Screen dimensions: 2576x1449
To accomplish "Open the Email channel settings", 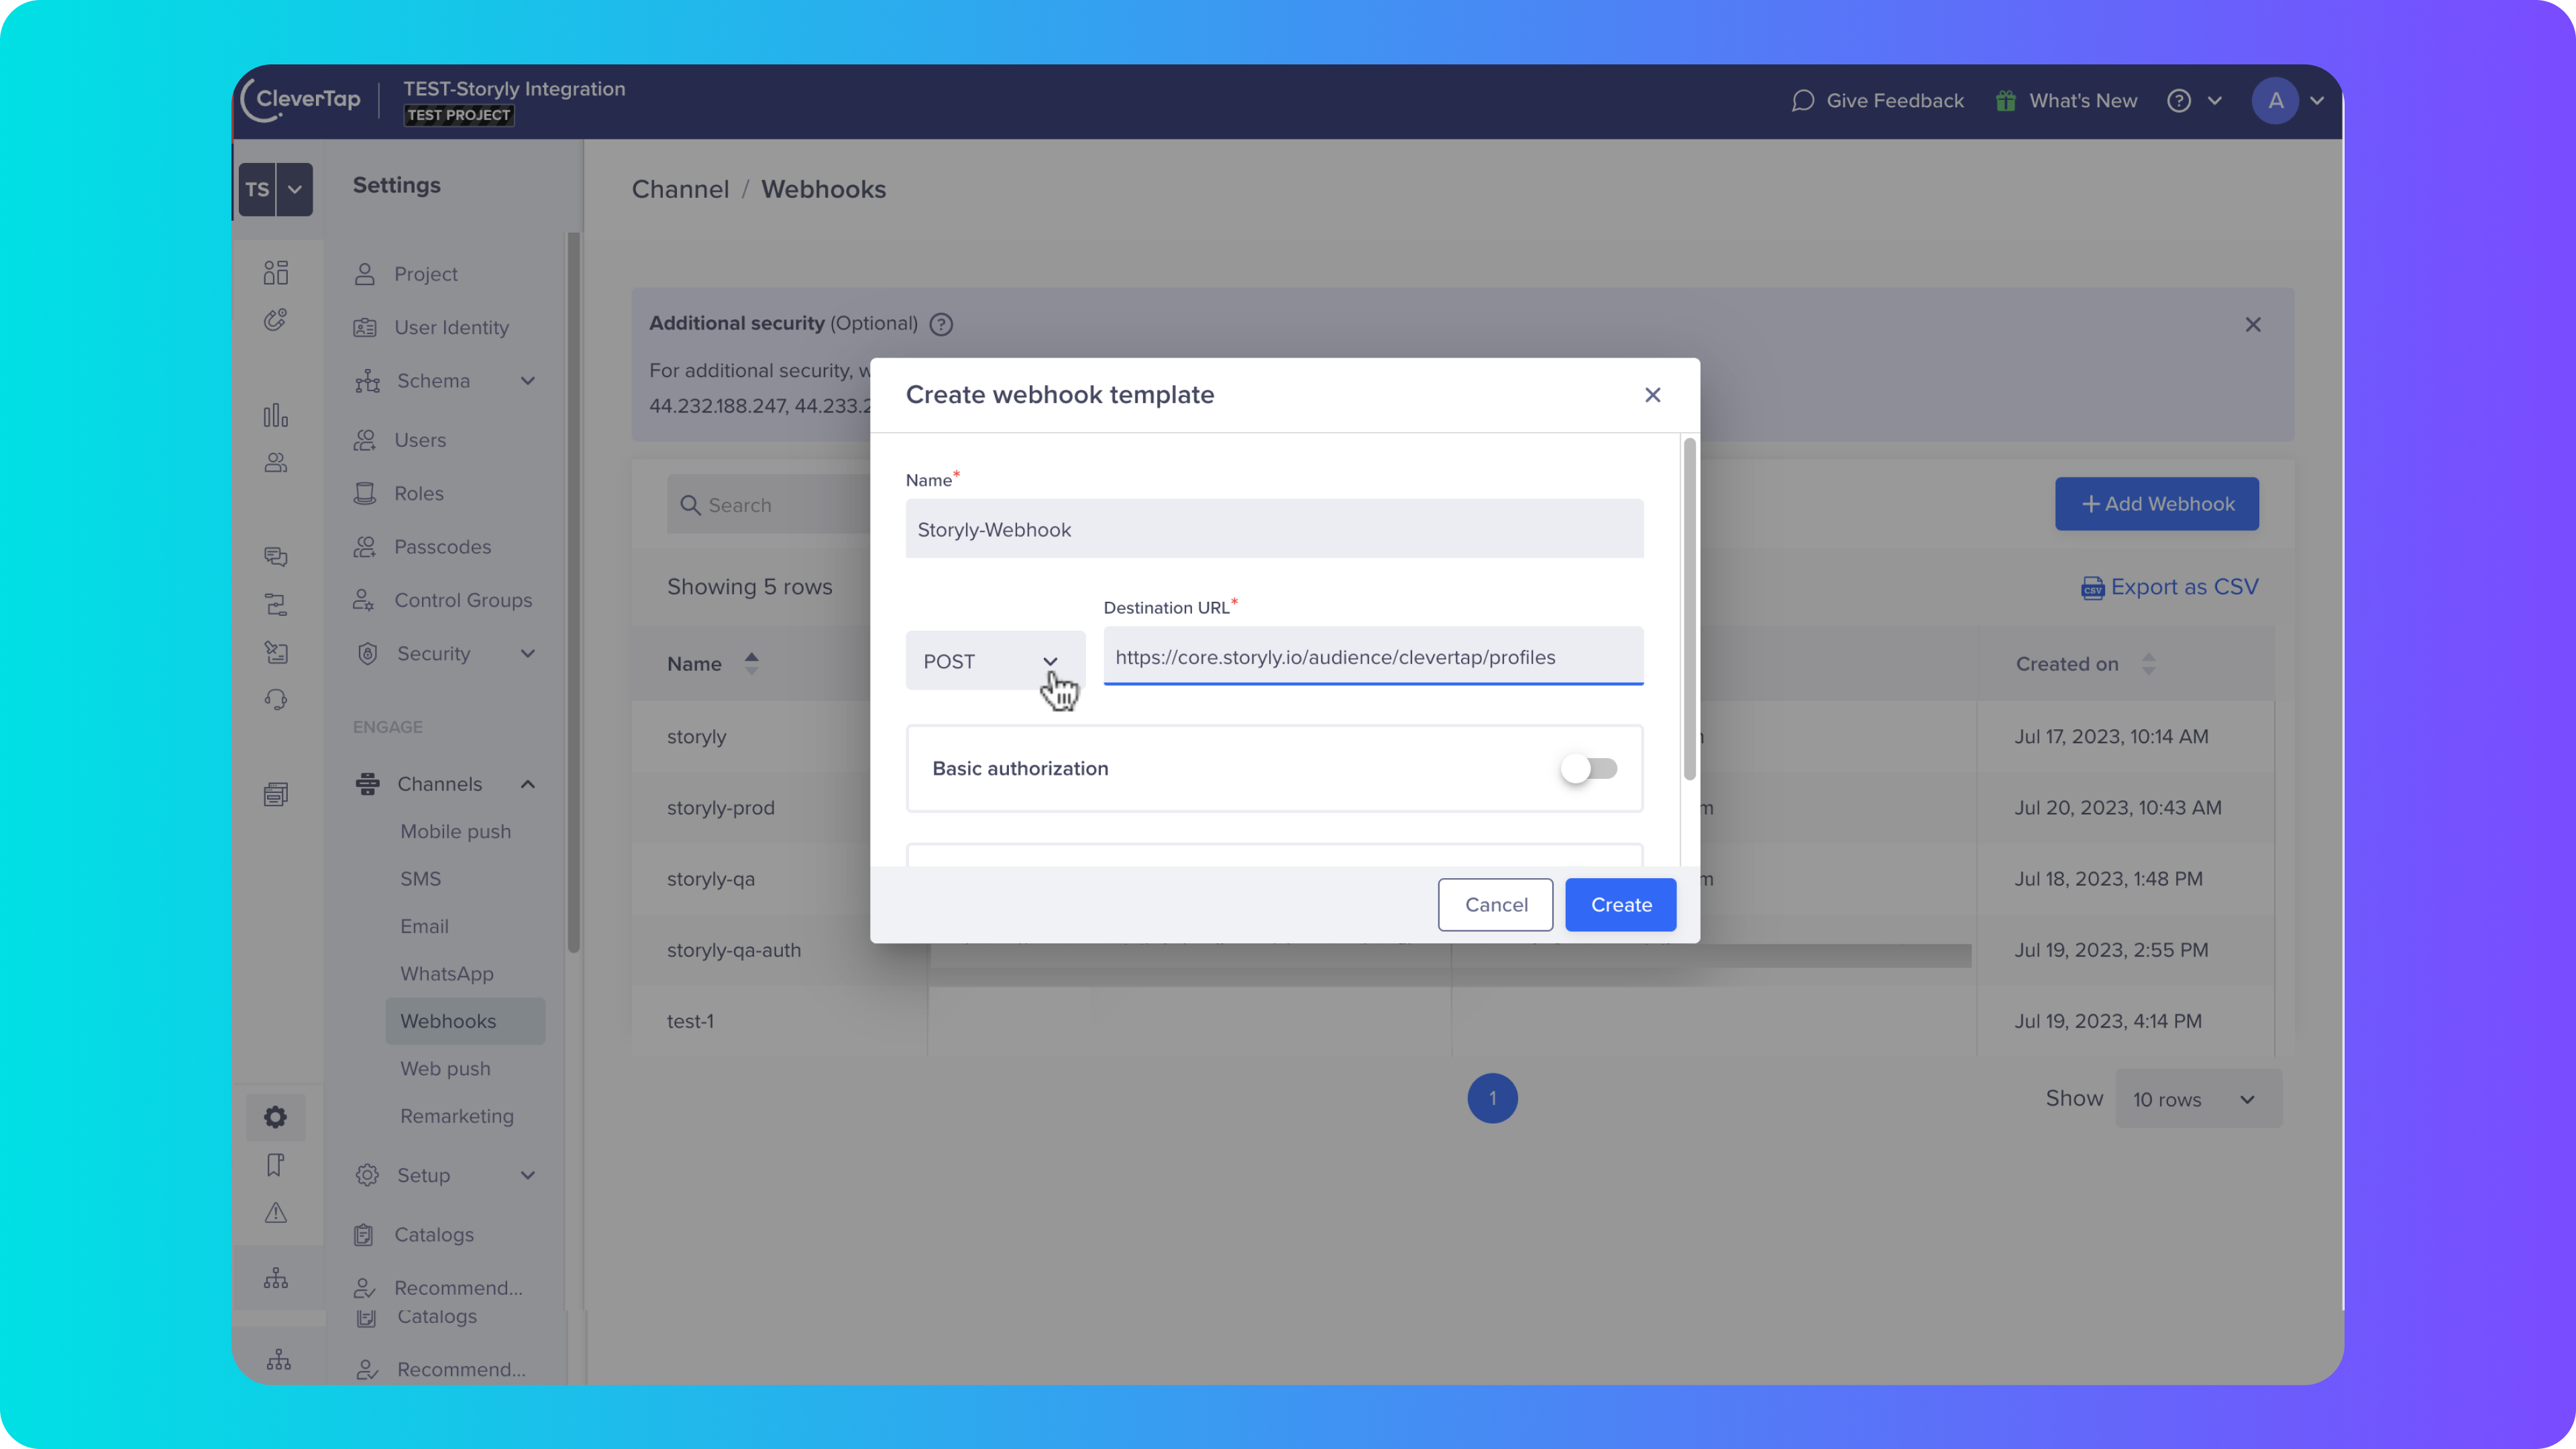I will [424, 926].
